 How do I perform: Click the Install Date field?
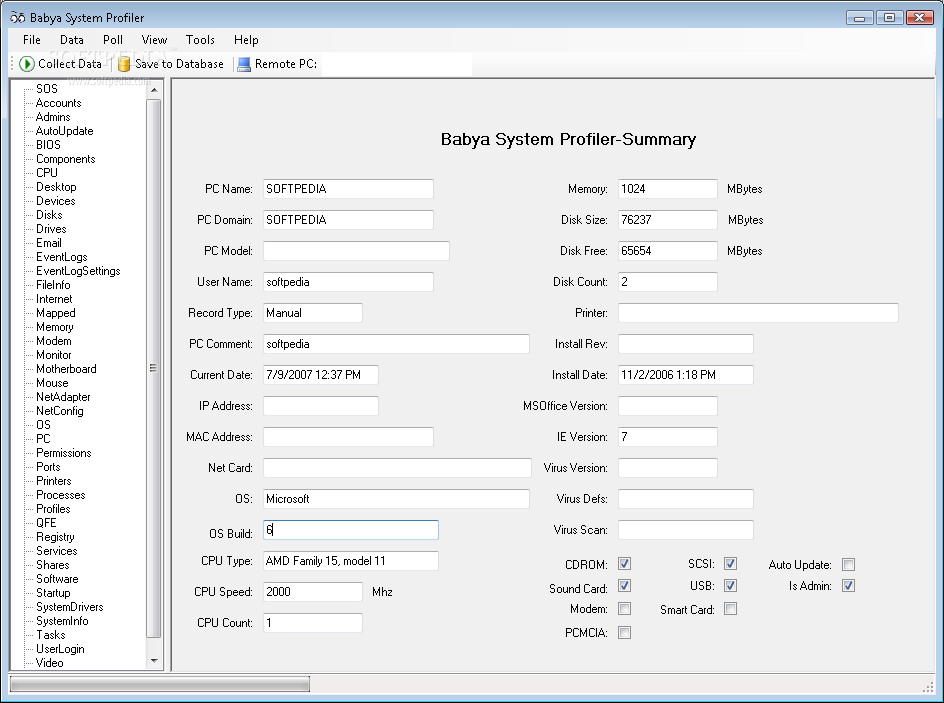tap(686, 375)
